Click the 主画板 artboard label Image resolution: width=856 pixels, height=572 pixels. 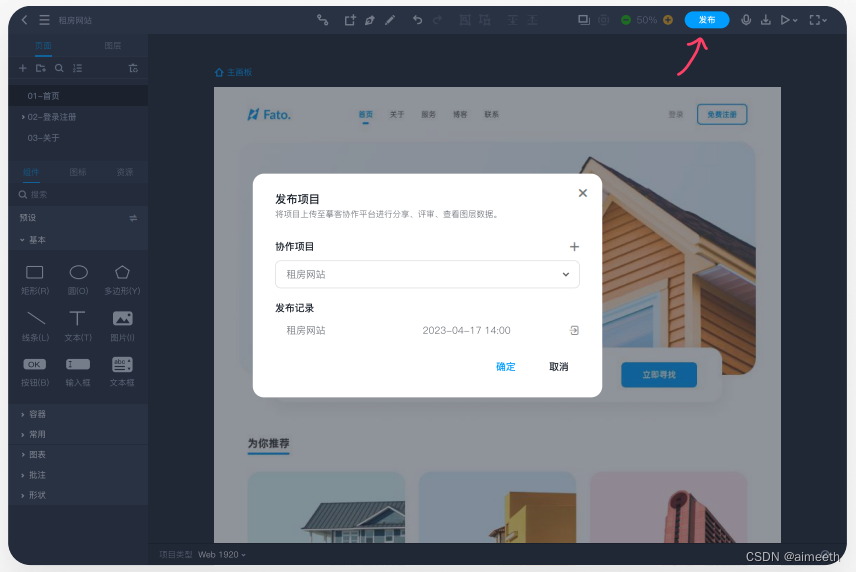point(234,72)
